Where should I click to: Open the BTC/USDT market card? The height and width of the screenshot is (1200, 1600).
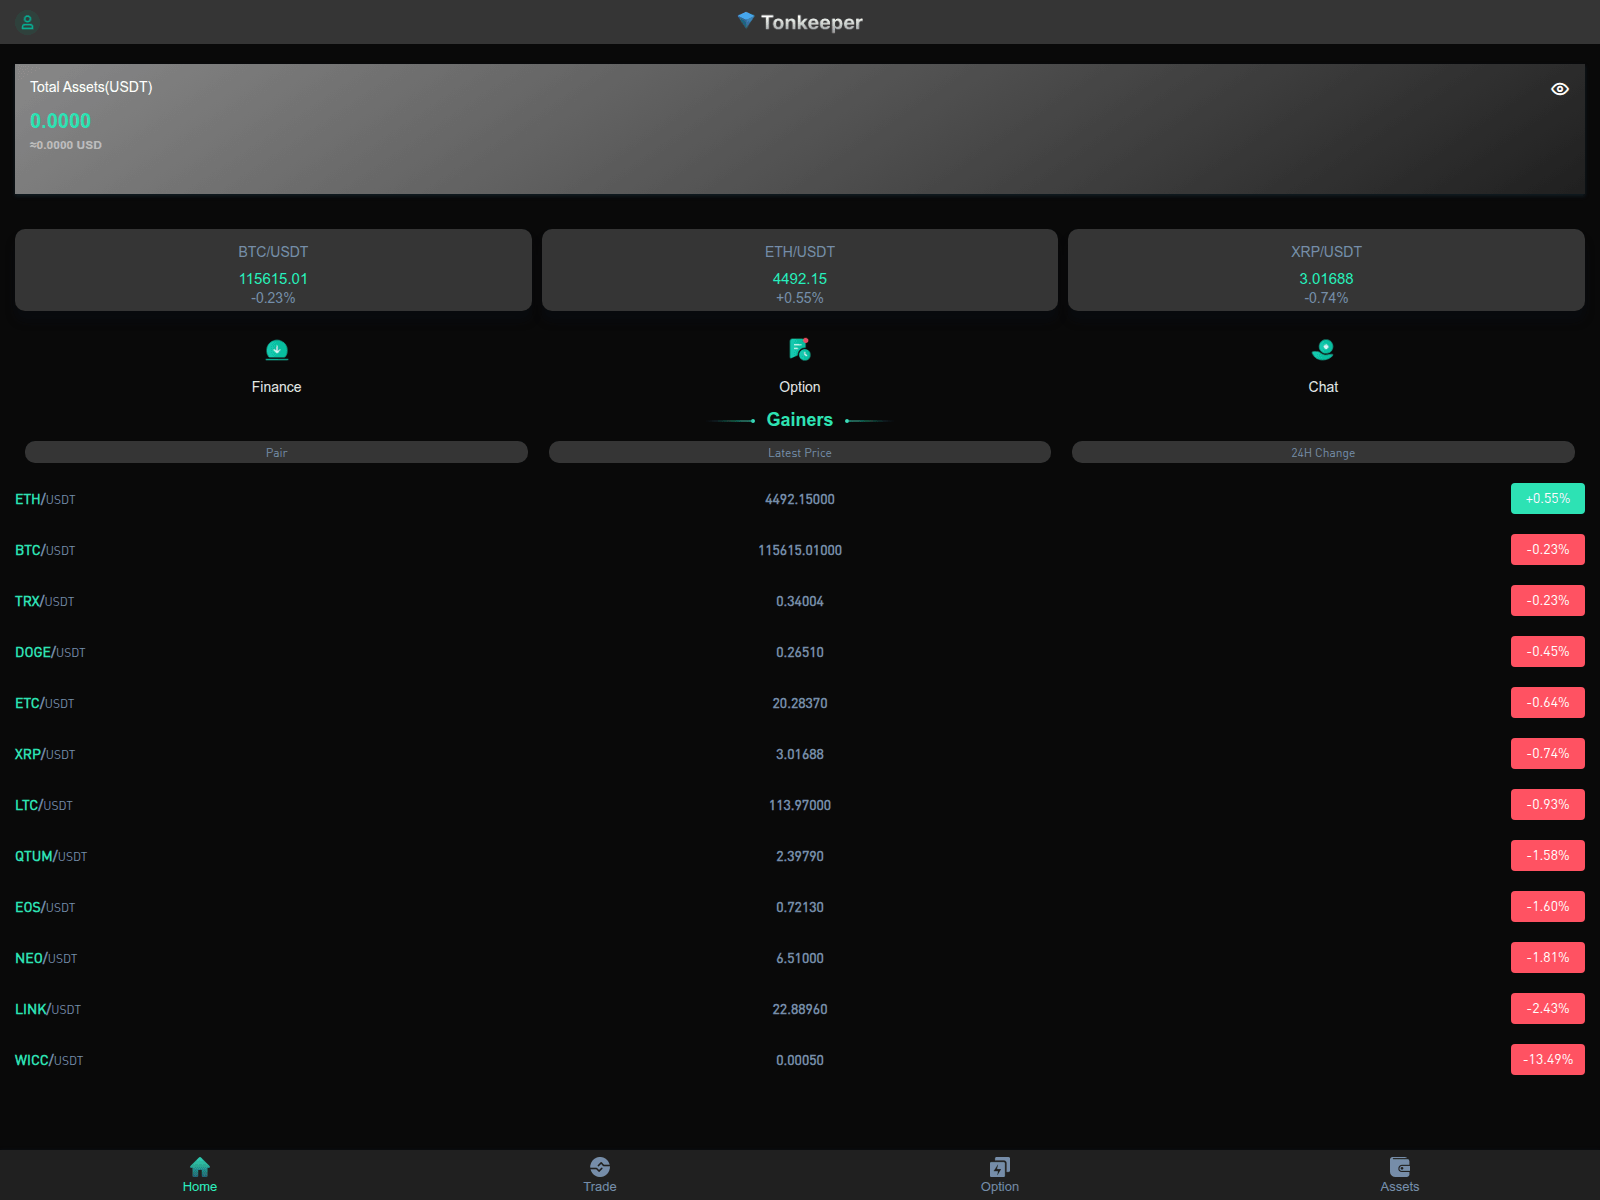[x=272, y=270]
